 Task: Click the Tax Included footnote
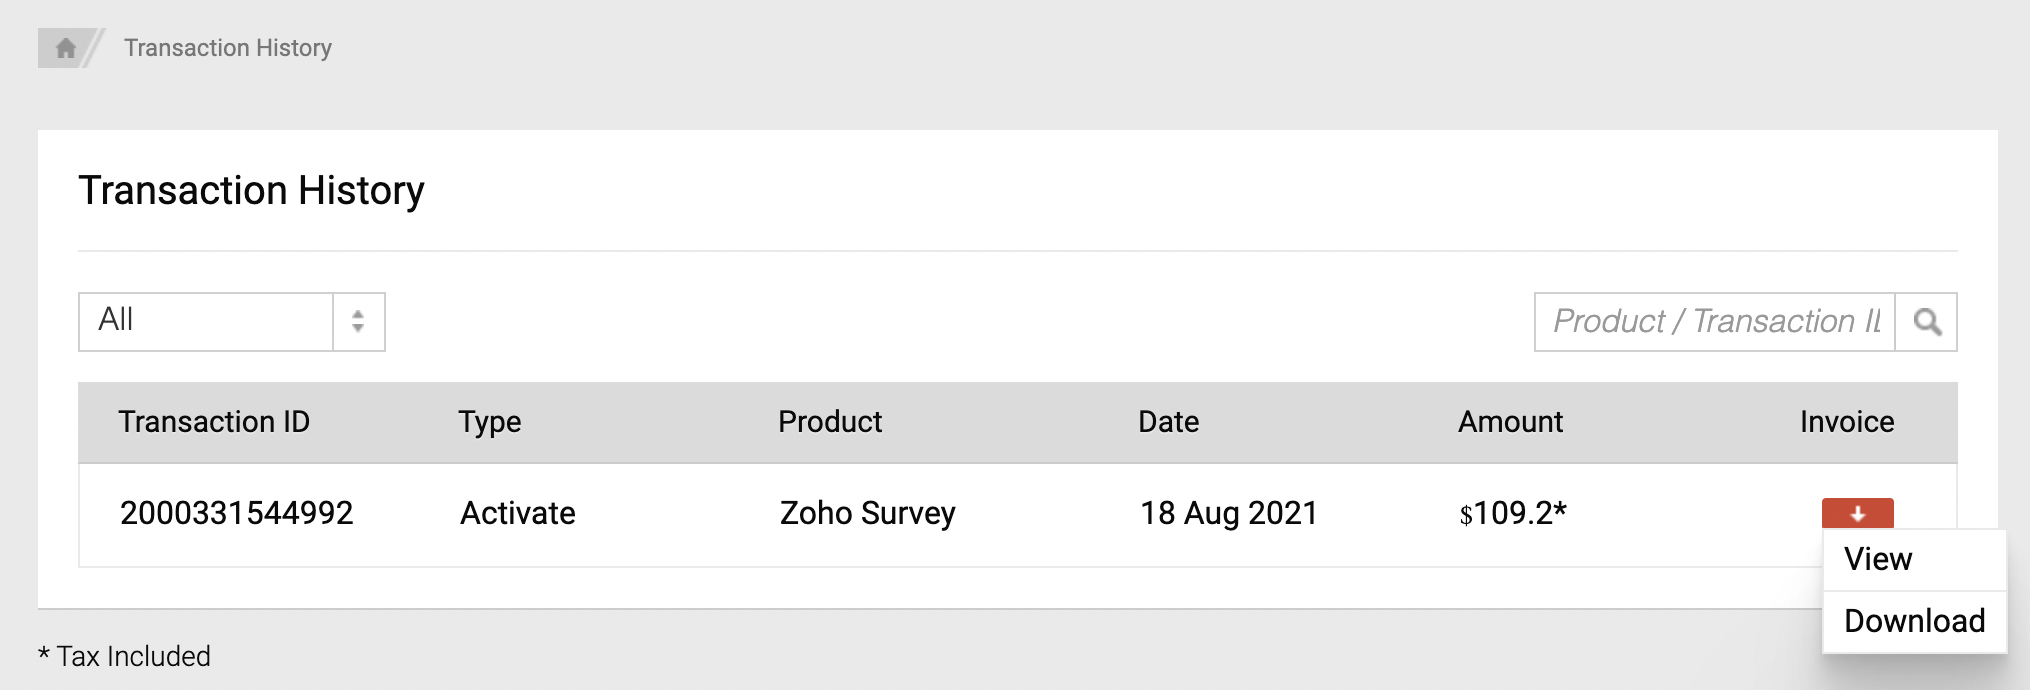click(124, 657)
